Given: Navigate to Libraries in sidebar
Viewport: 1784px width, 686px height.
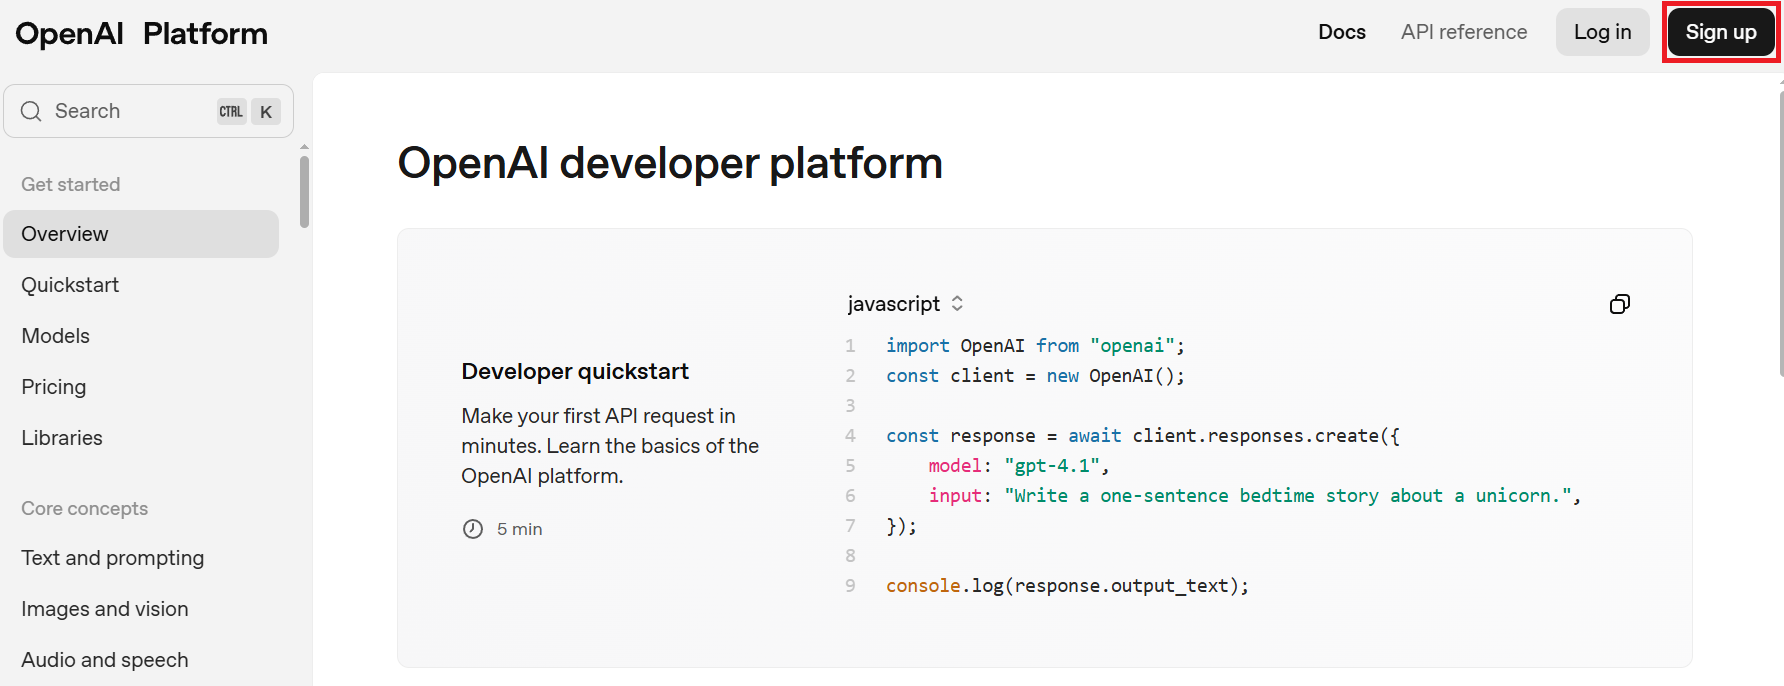Looking at the screenshot, I should tap(62, 438).
